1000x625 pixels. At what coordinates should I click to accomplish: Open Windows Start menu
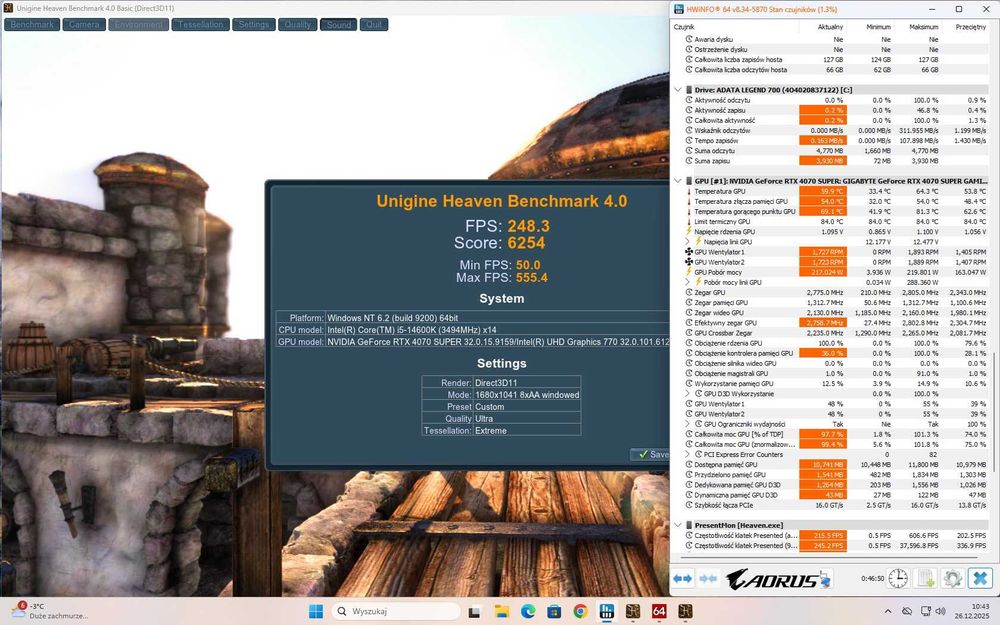pos(316,612)
